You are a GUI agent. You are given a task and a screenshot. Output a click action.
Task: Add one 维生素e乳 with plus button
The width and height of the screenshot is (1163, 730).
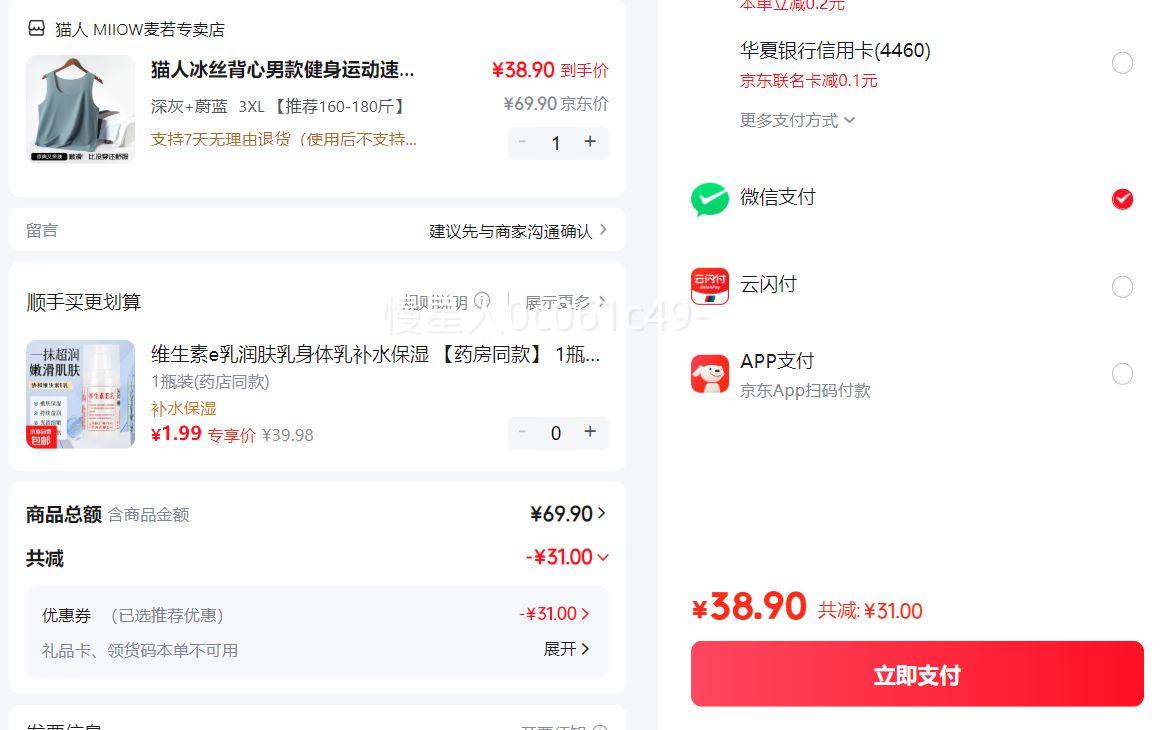tap(590, 432)
